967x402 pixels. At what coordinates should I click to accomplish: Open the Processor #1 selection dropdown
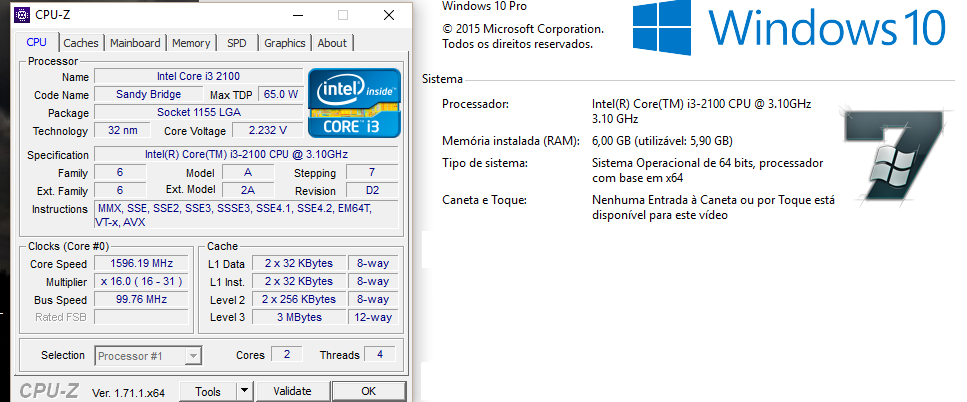point(149,356)
